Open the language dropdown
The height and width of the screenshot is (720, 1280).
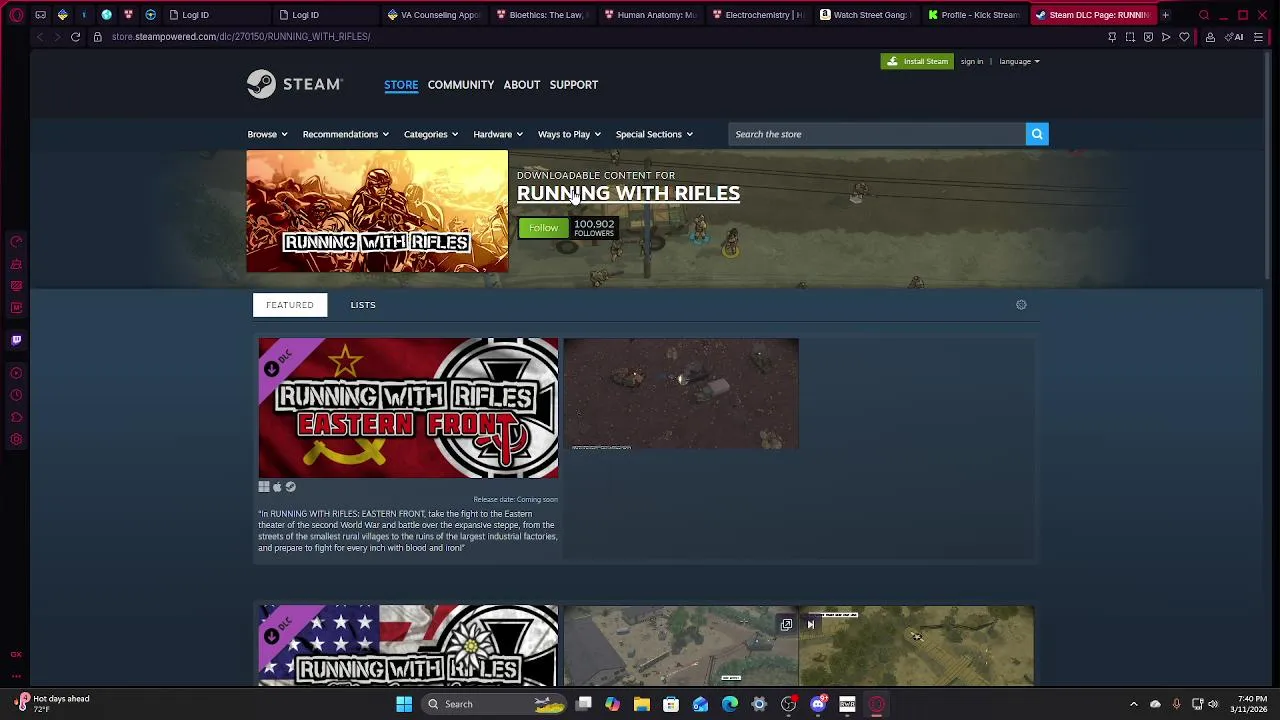[x=1019, y=61]
